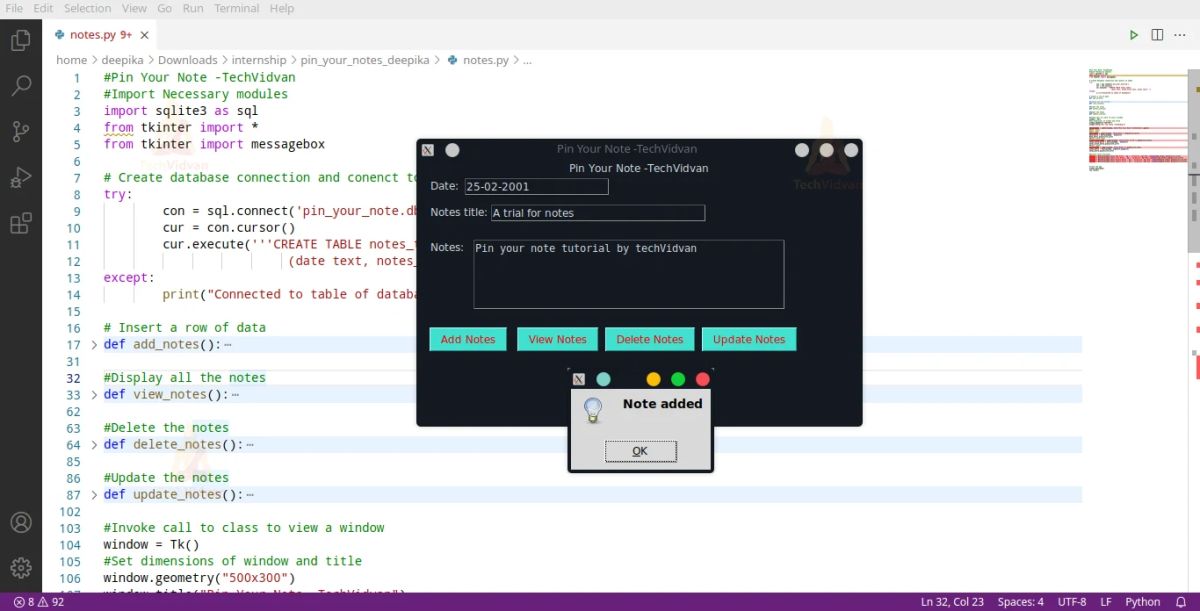
Task: Click the X icon on Pin Your Note window
Action: (428, 150)
